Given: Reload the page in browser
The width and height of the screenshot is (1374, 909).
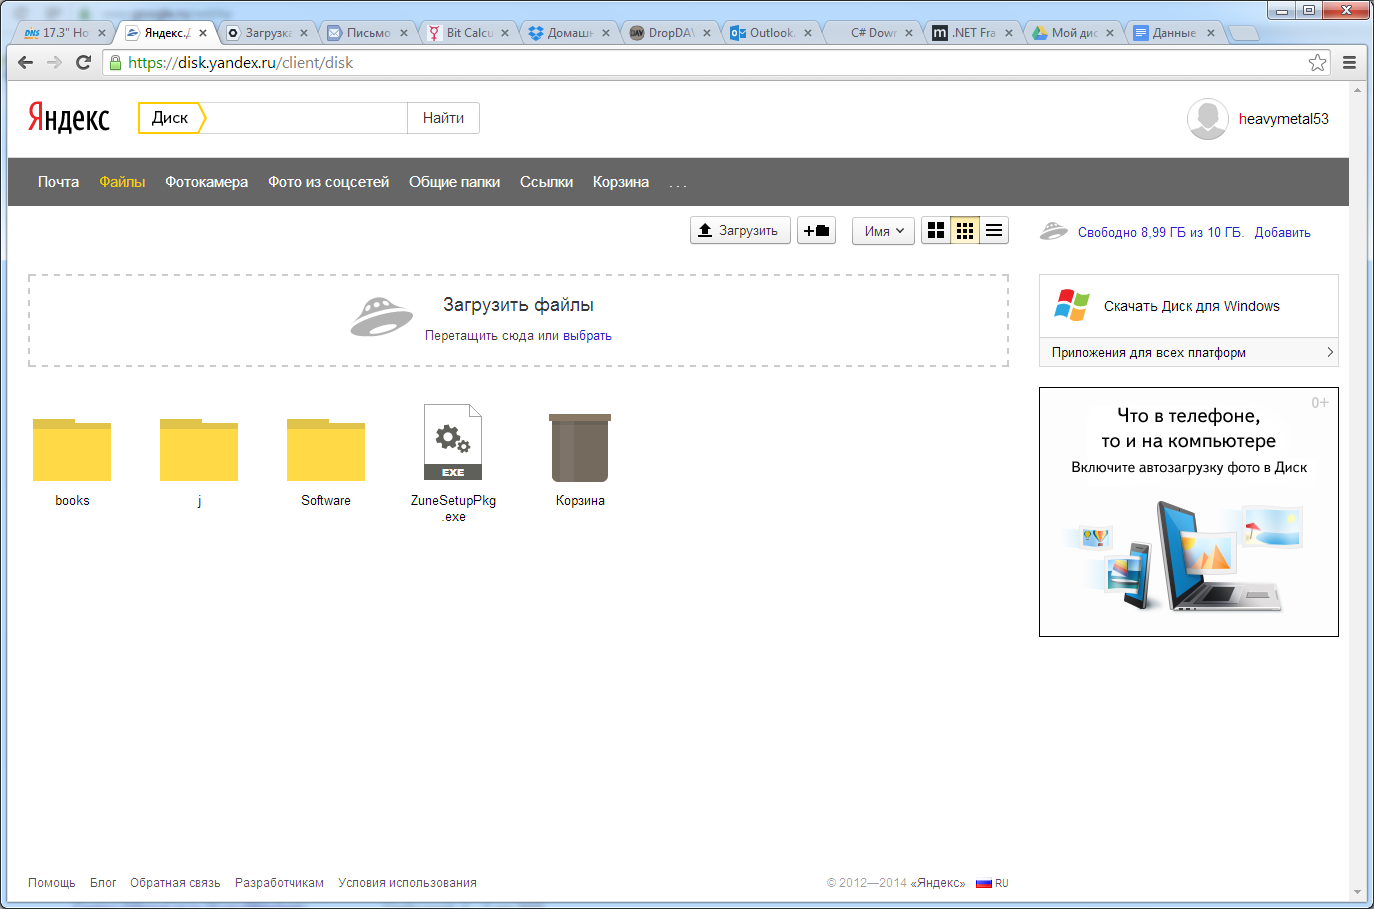Looking at the screenshot, I should point(84,63).
